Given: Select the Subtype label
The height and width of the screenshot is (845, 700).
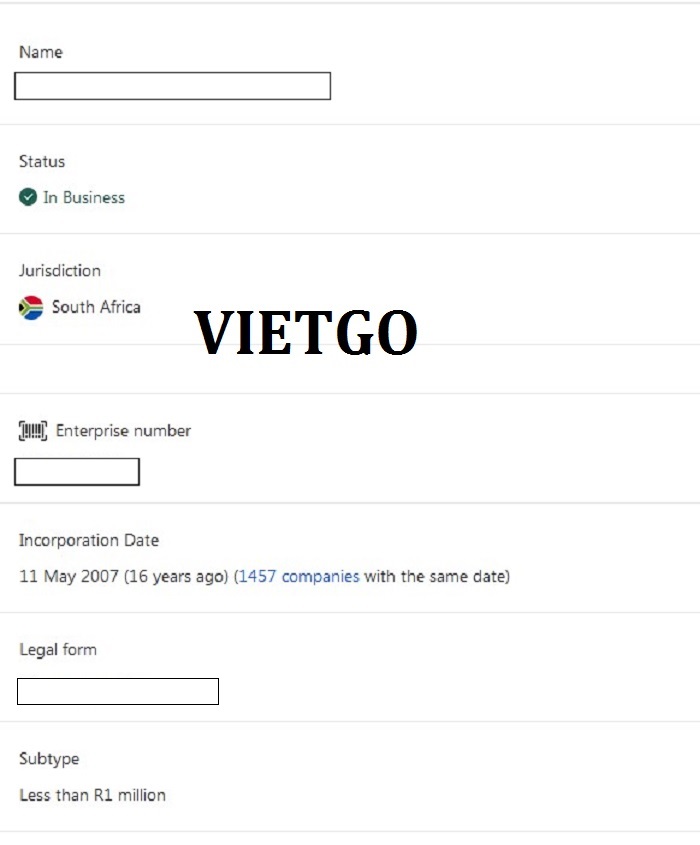Looking at the screenshot, I should [49, 759].
